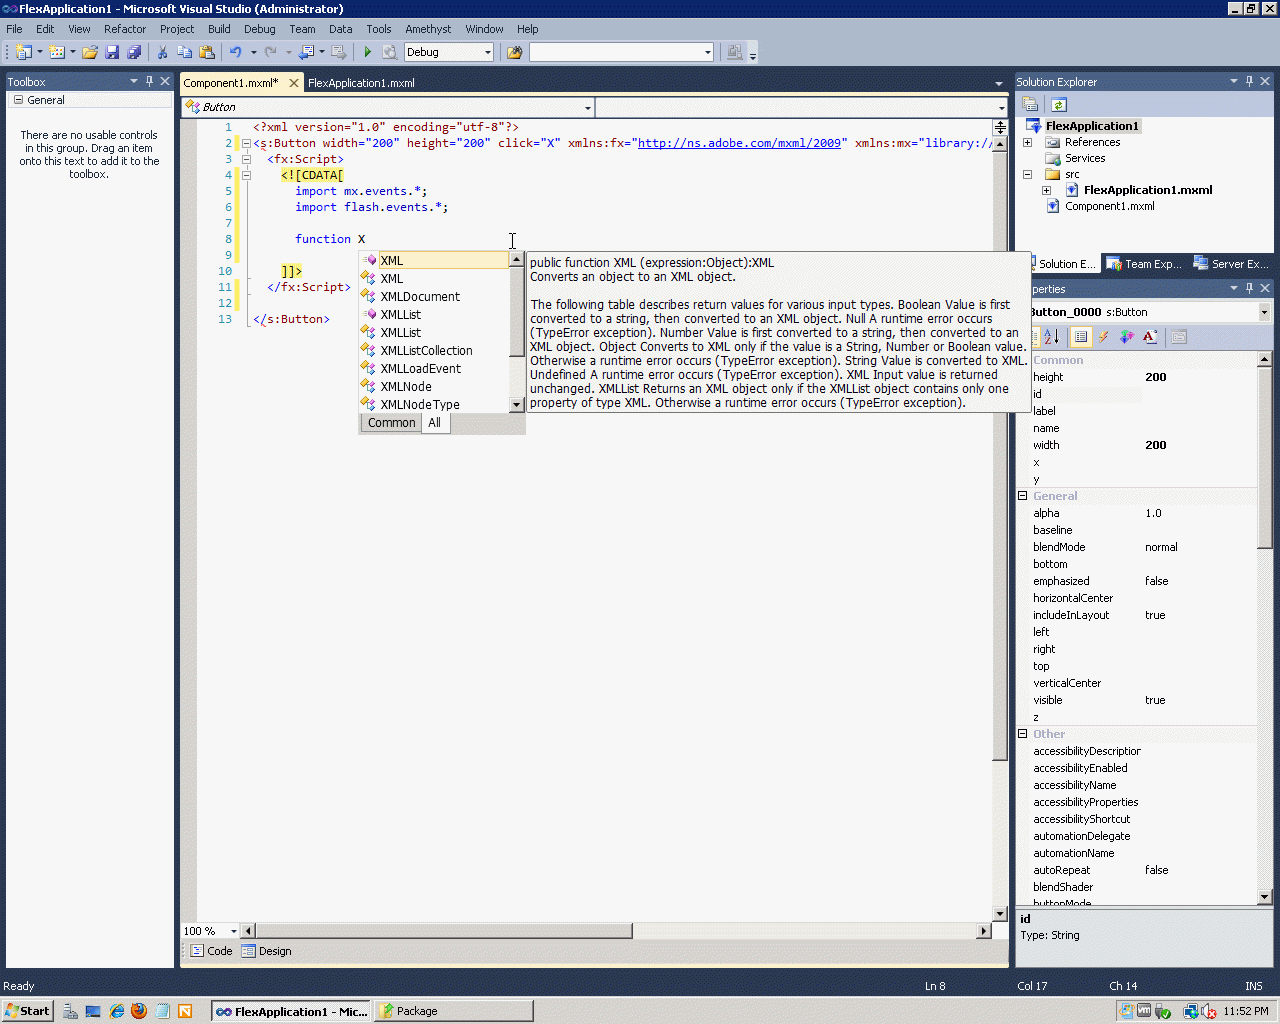
Task: Open the Properties object selector dropdown
Action: (x=1264, y=312)
